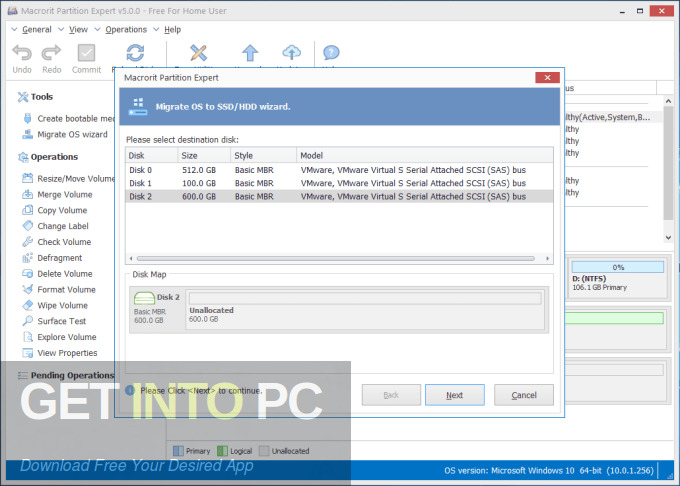Click the Unallocated legend color swatch
Image resolution: width=680 pixels, height=486 pixels.
[x=264, y=451]
